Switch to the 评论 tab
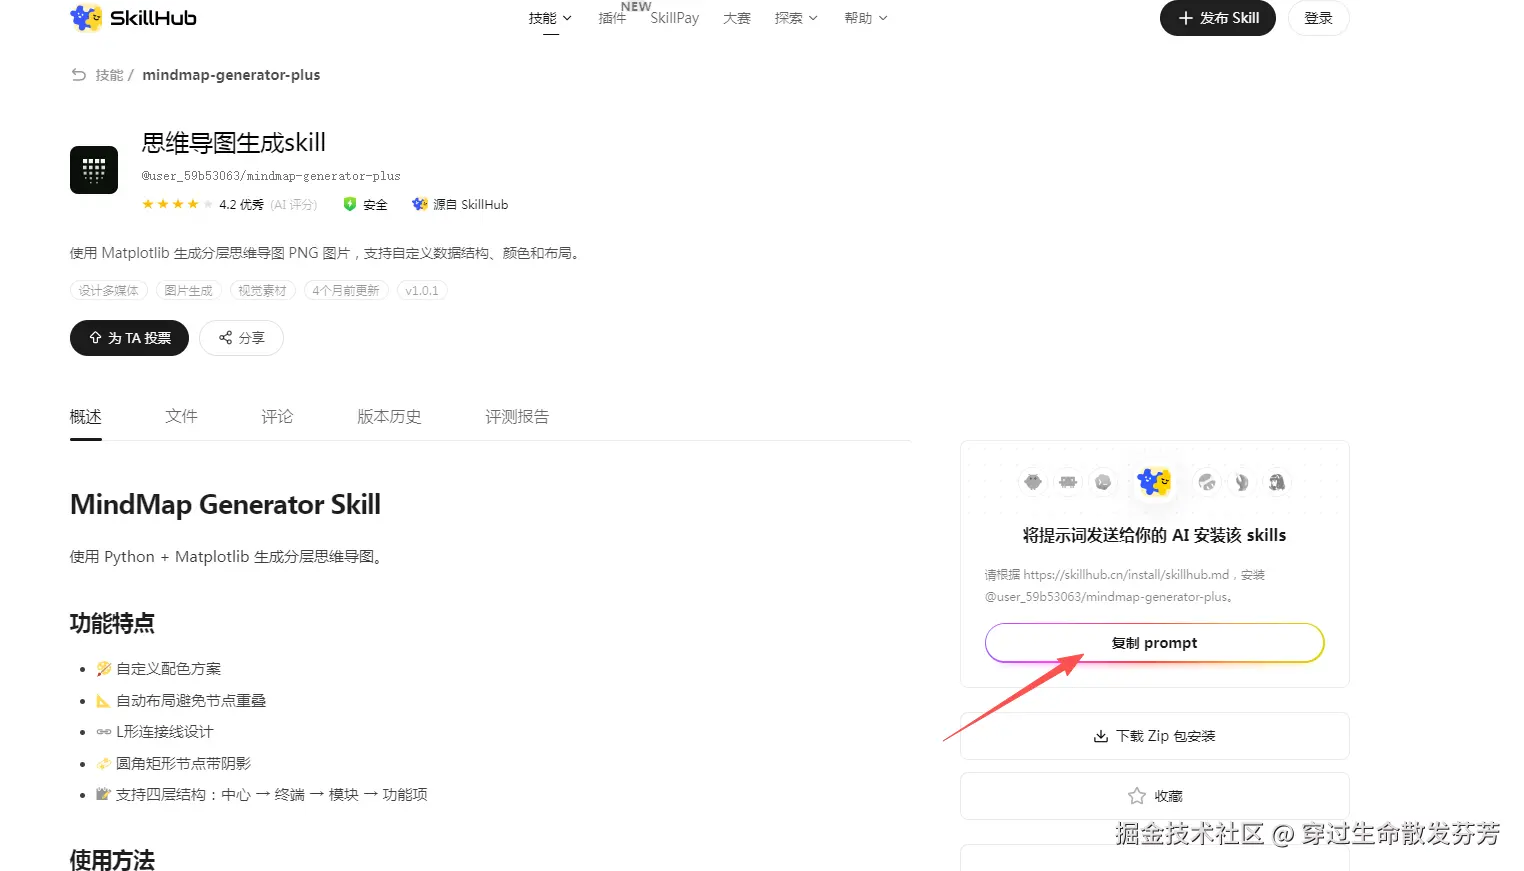Viewport: 1524px width, 871px height. 278,417
